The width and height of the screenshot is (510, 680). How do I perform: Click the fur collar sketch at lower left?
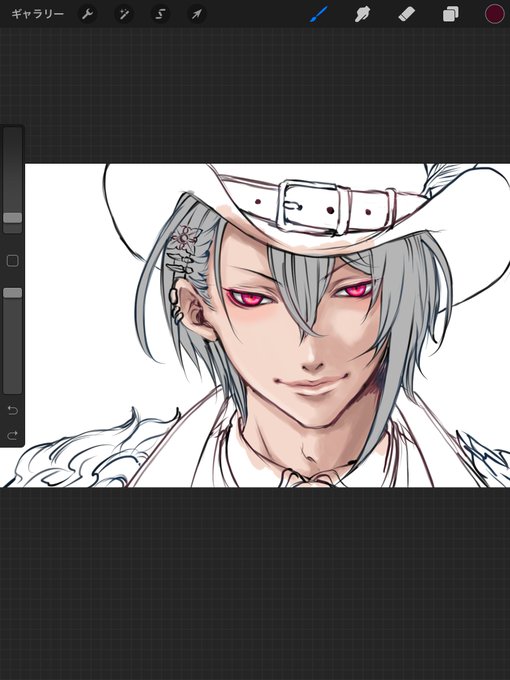point(93,451)
